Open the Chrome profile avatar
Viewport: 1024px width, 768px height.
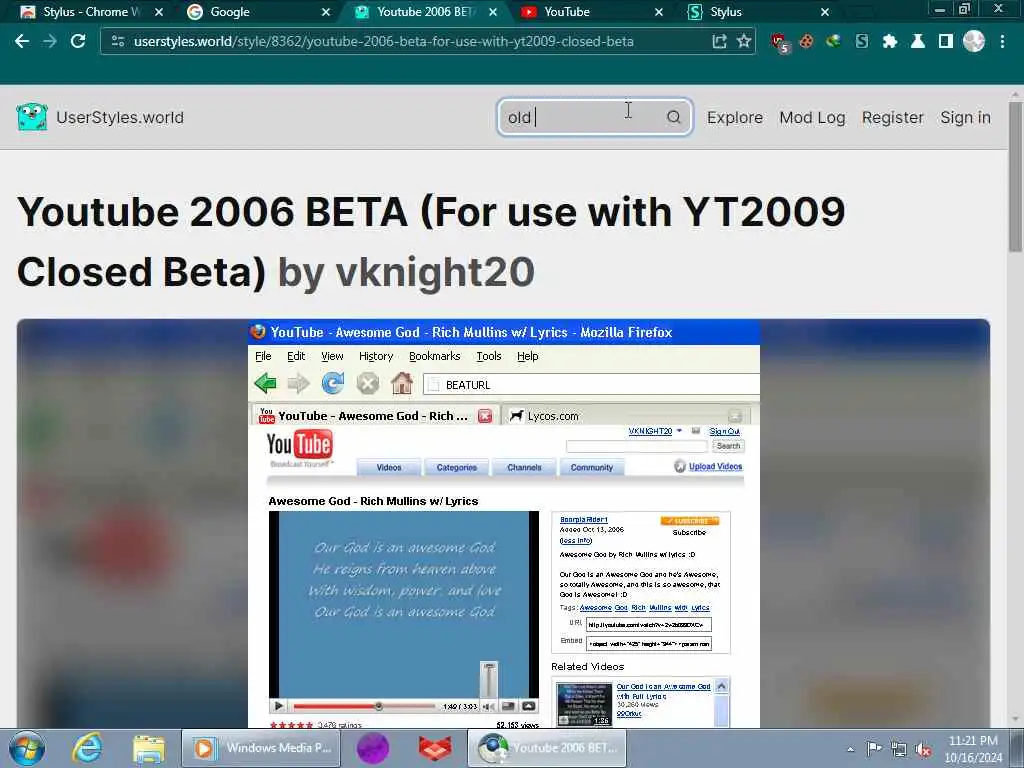click(x=974, y=41)
